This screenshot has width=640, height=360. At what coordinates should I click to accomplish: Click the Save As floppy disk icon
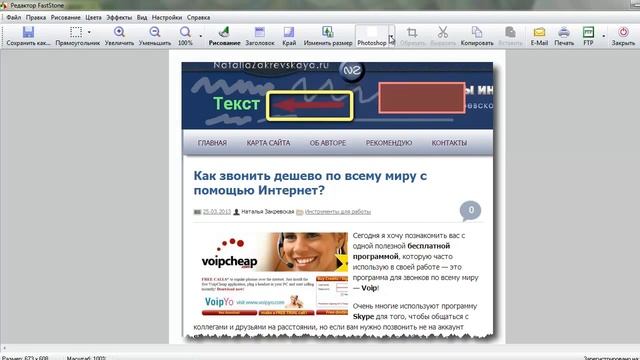point(28,32)
